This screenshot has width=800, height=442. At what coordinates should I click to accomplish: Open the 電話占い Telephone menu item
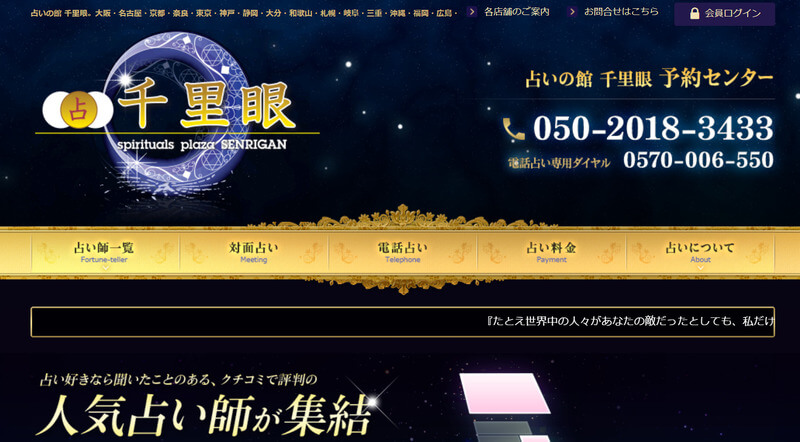(x=403, y=253)
